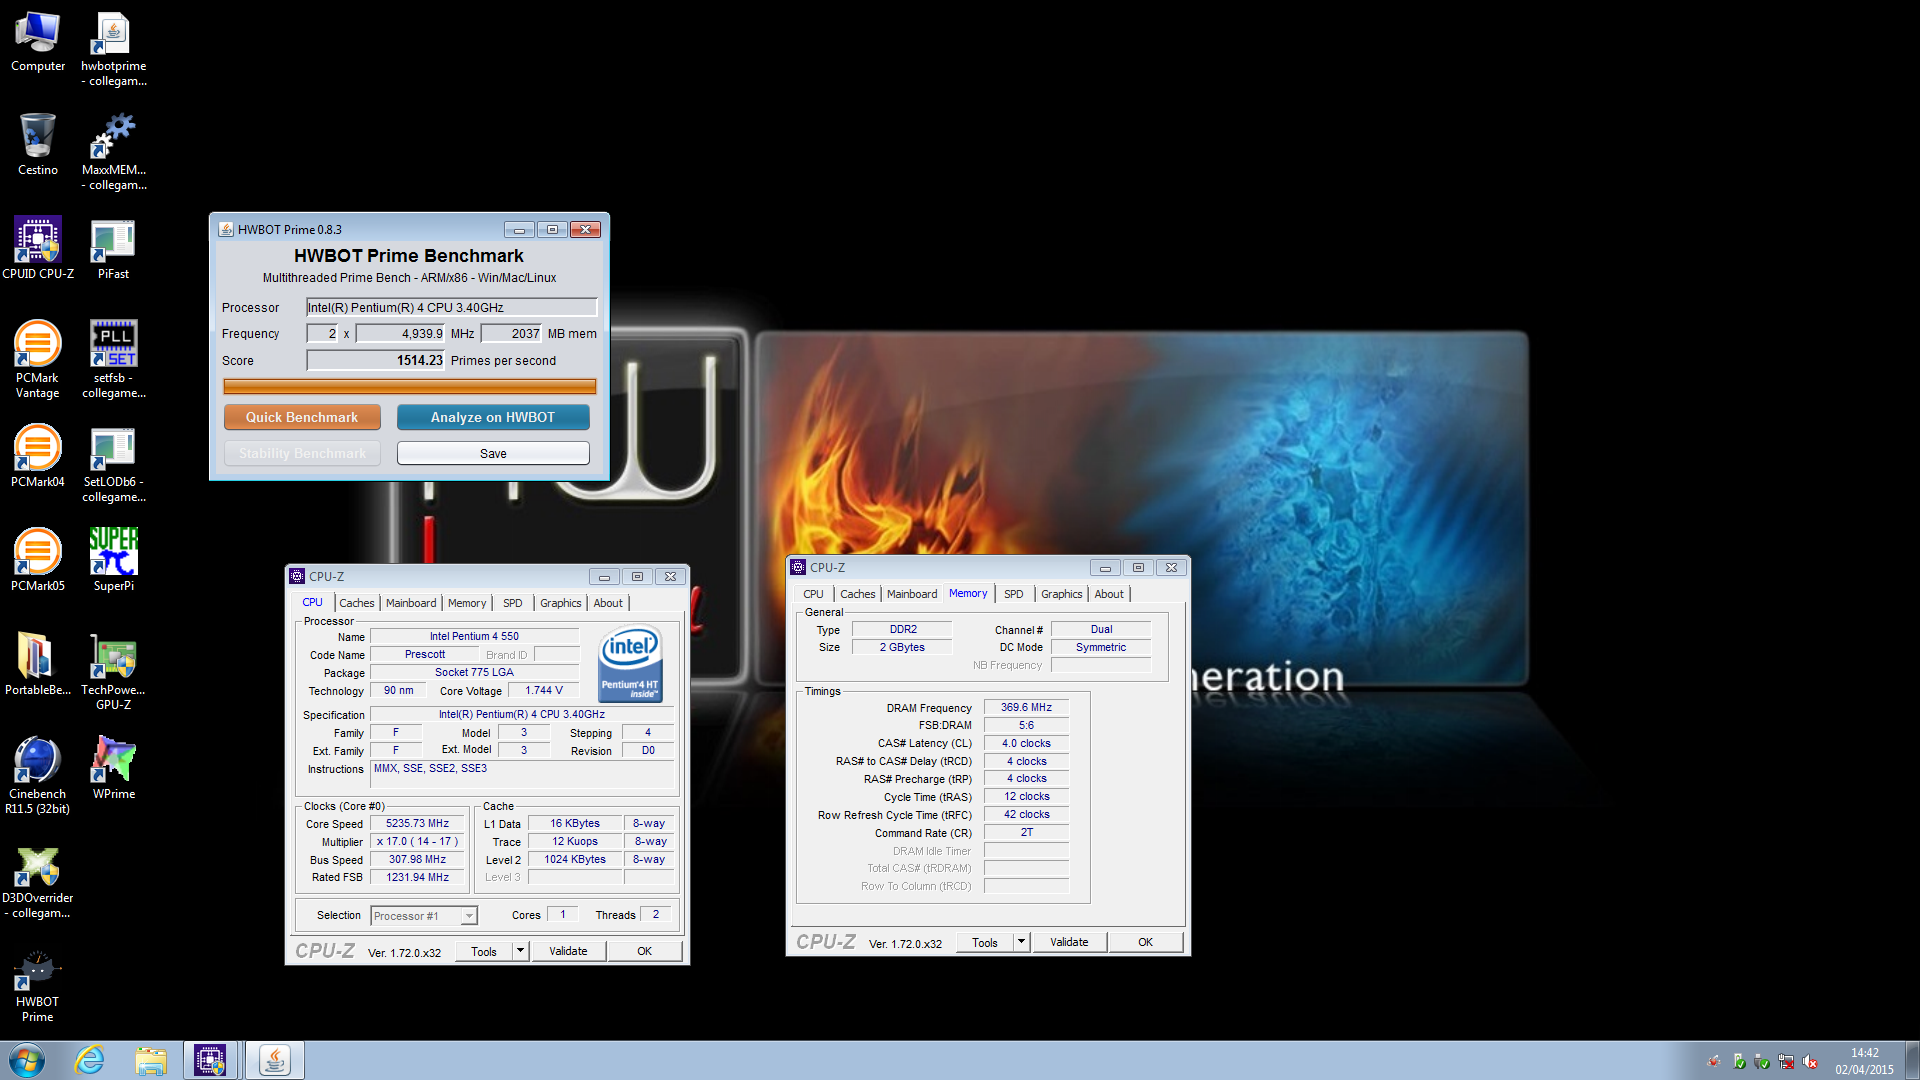The image size is (1920, 1080).
Task: Open the setfsb shortcut icon
Action: click(x=113, y=360)
